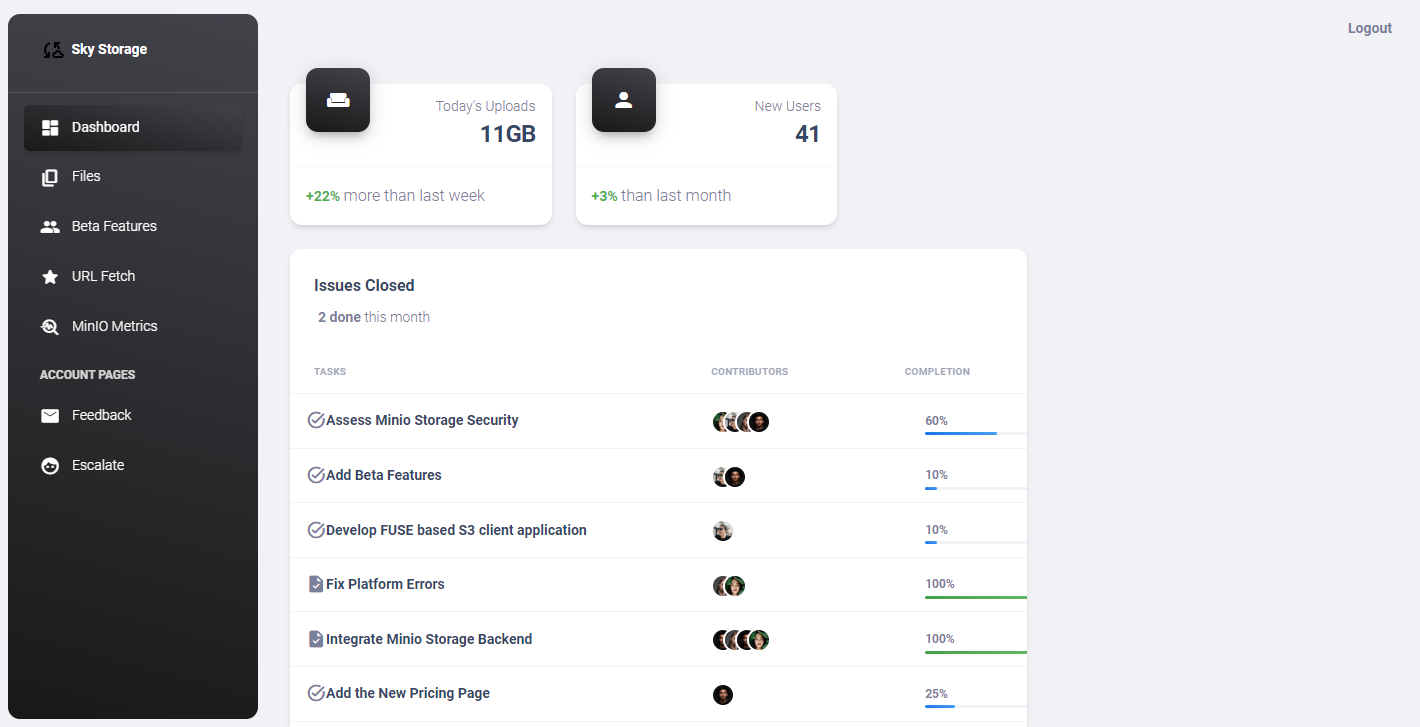
Task: Select the MinIO Metrics search icon
Action: point(50,326)
